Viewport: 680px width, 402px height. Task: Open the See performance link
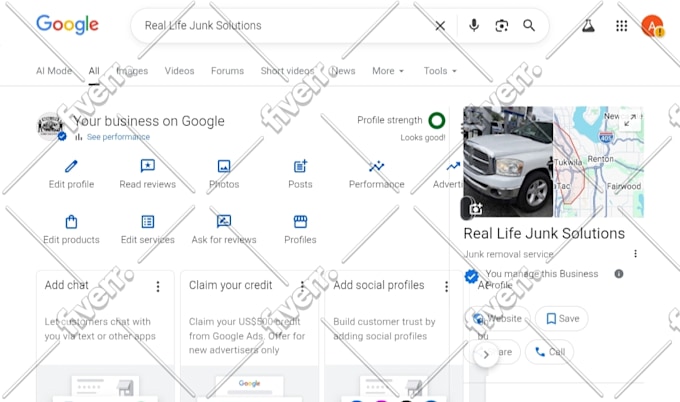tap(118, 137)
